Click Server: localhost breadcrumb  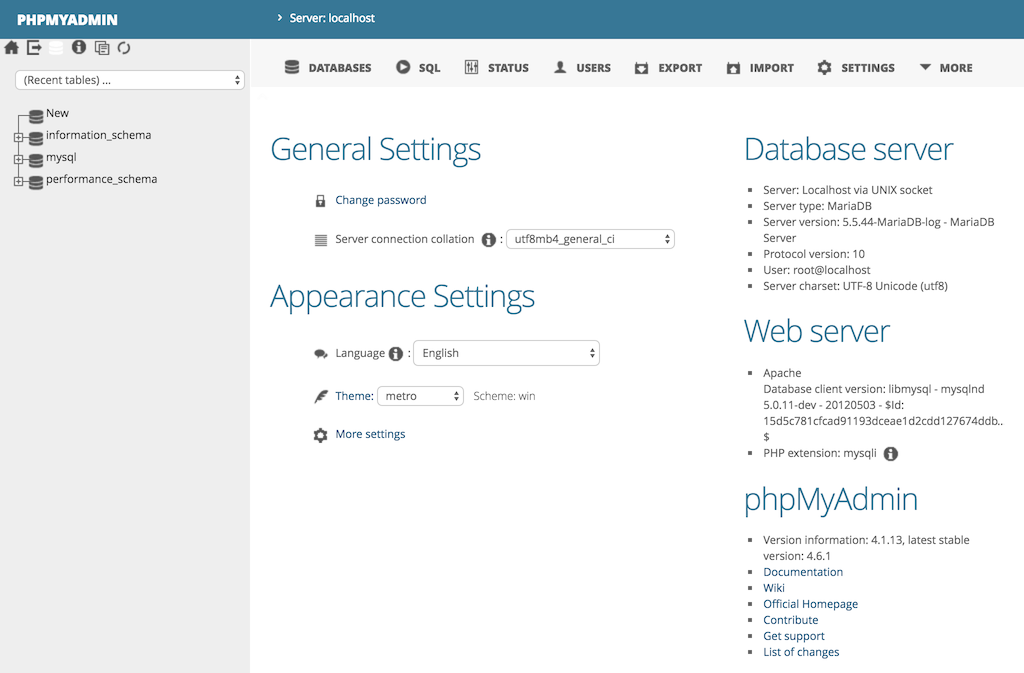point(332,18)
